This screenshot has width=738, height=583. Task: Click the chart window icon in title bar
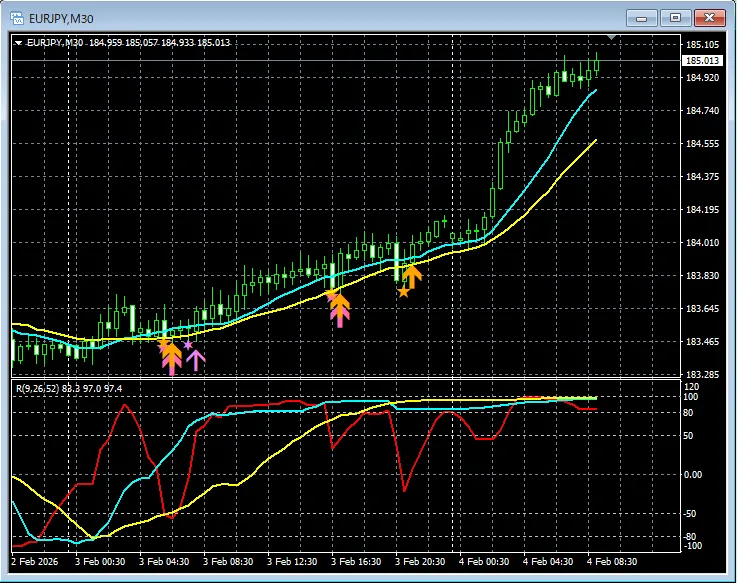pos(17,18)
